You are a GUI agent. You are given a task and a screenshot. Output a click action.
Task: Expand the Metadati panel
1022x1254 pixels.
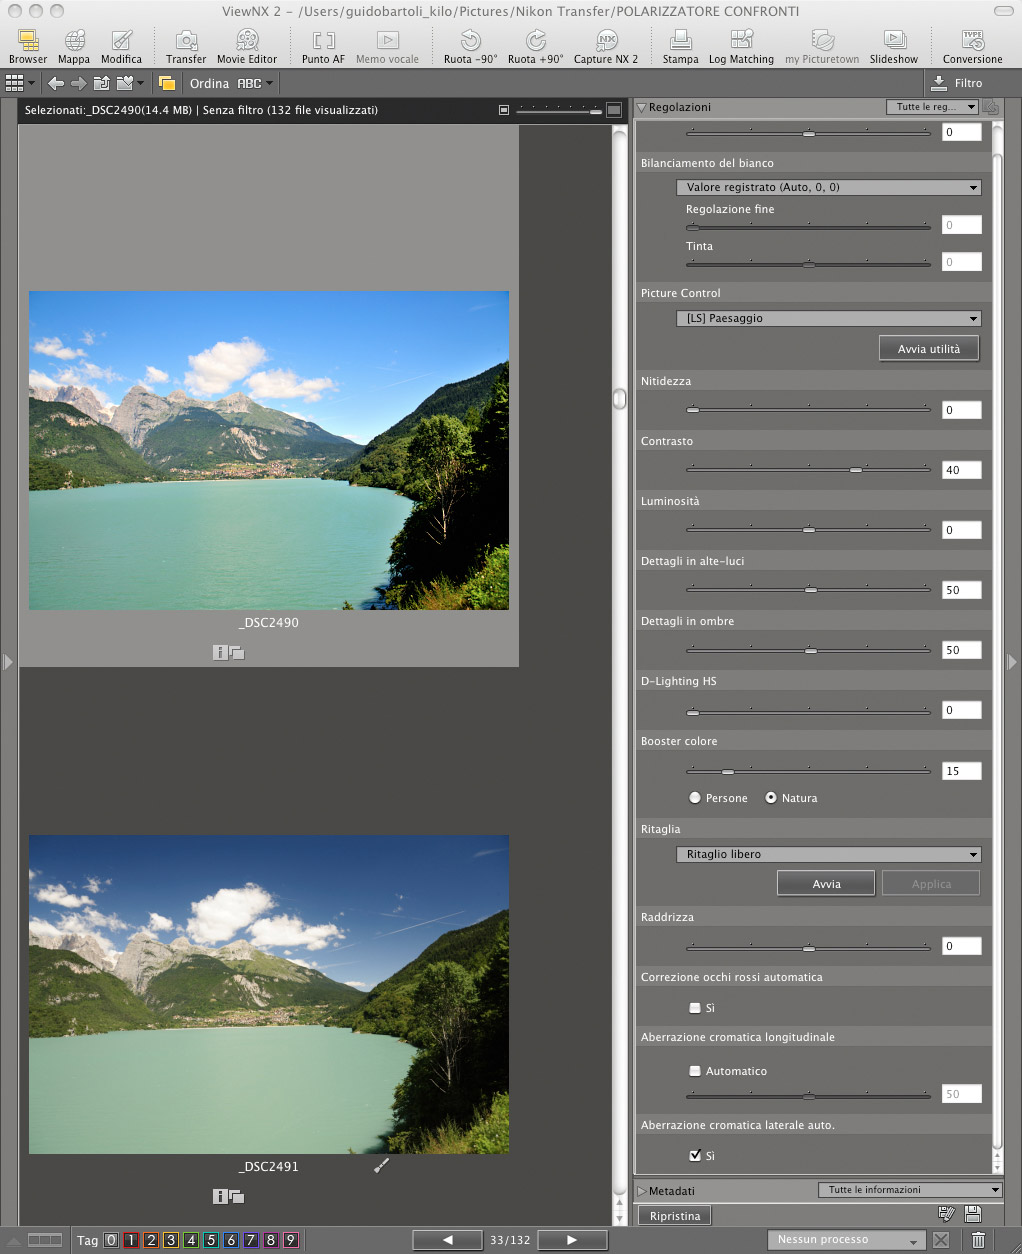click(642, 1191)
